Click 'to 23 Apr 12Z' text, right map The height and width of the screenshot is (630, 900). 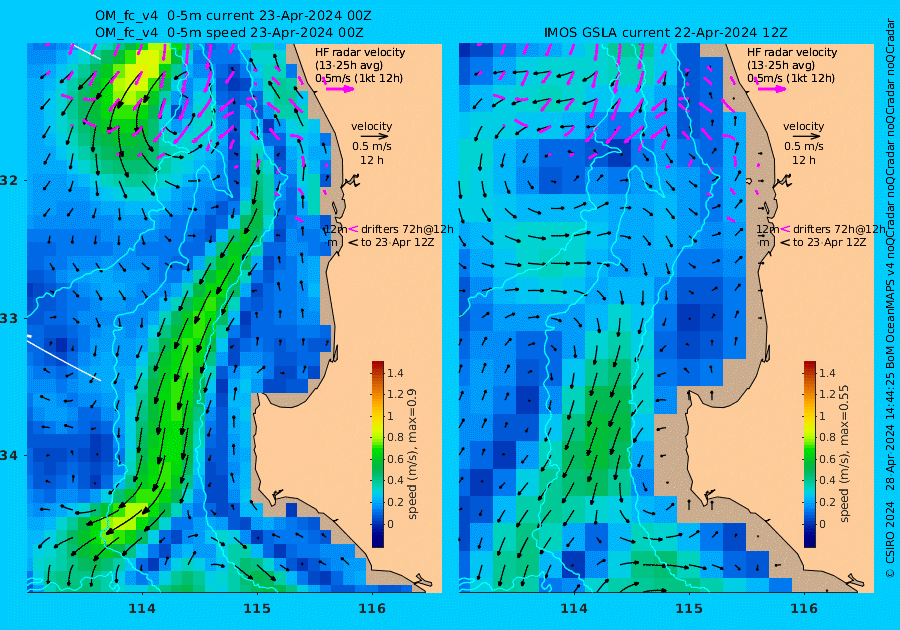coord(829,242)
